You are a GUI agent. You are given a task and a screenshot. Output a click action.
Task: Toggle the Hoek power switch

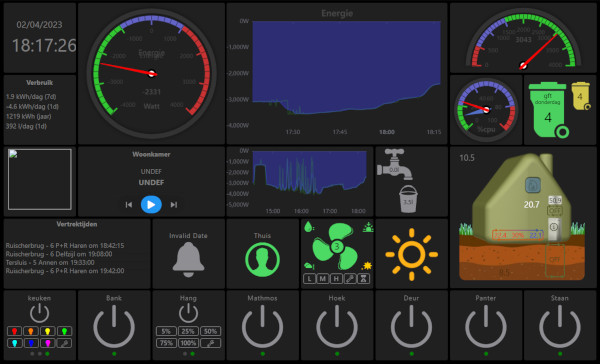(x=337, y=327)
